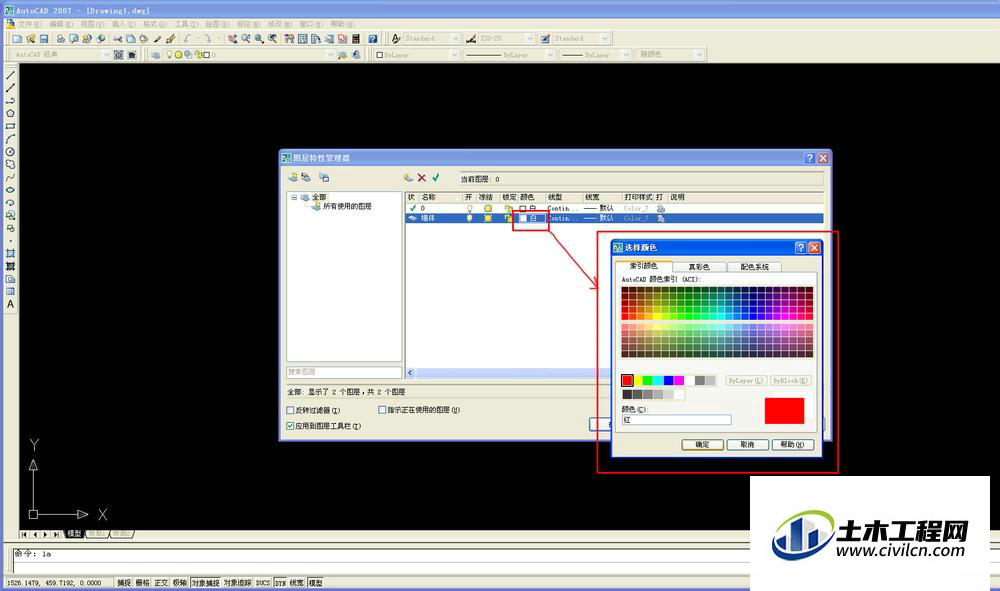This screenshot has height=591, width=1000.
Task: Click the Match Properties brush icon
Action: click(x=158, y=39)
